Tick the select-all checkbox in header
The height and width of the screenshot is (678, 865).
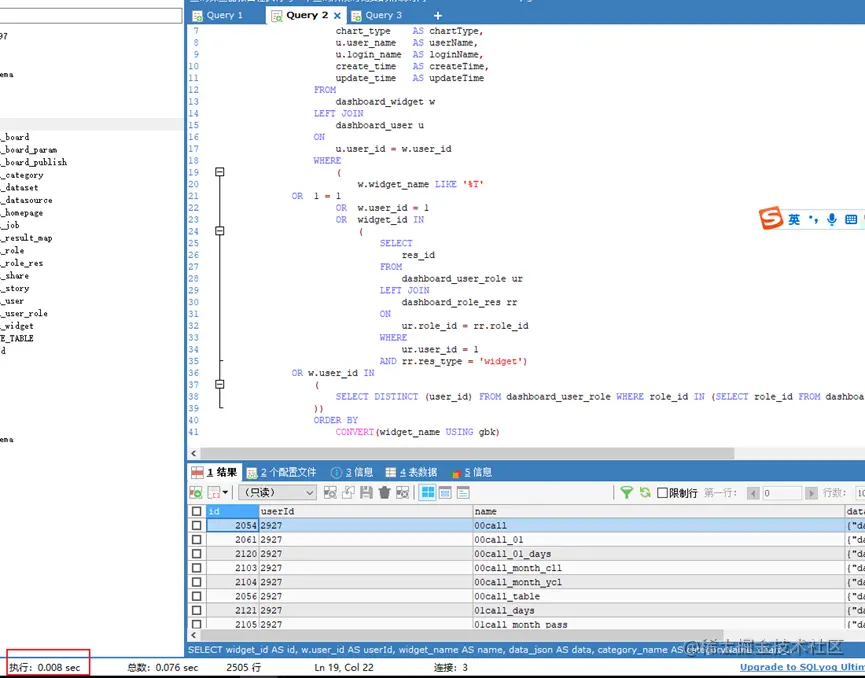(x=197, y=511)
